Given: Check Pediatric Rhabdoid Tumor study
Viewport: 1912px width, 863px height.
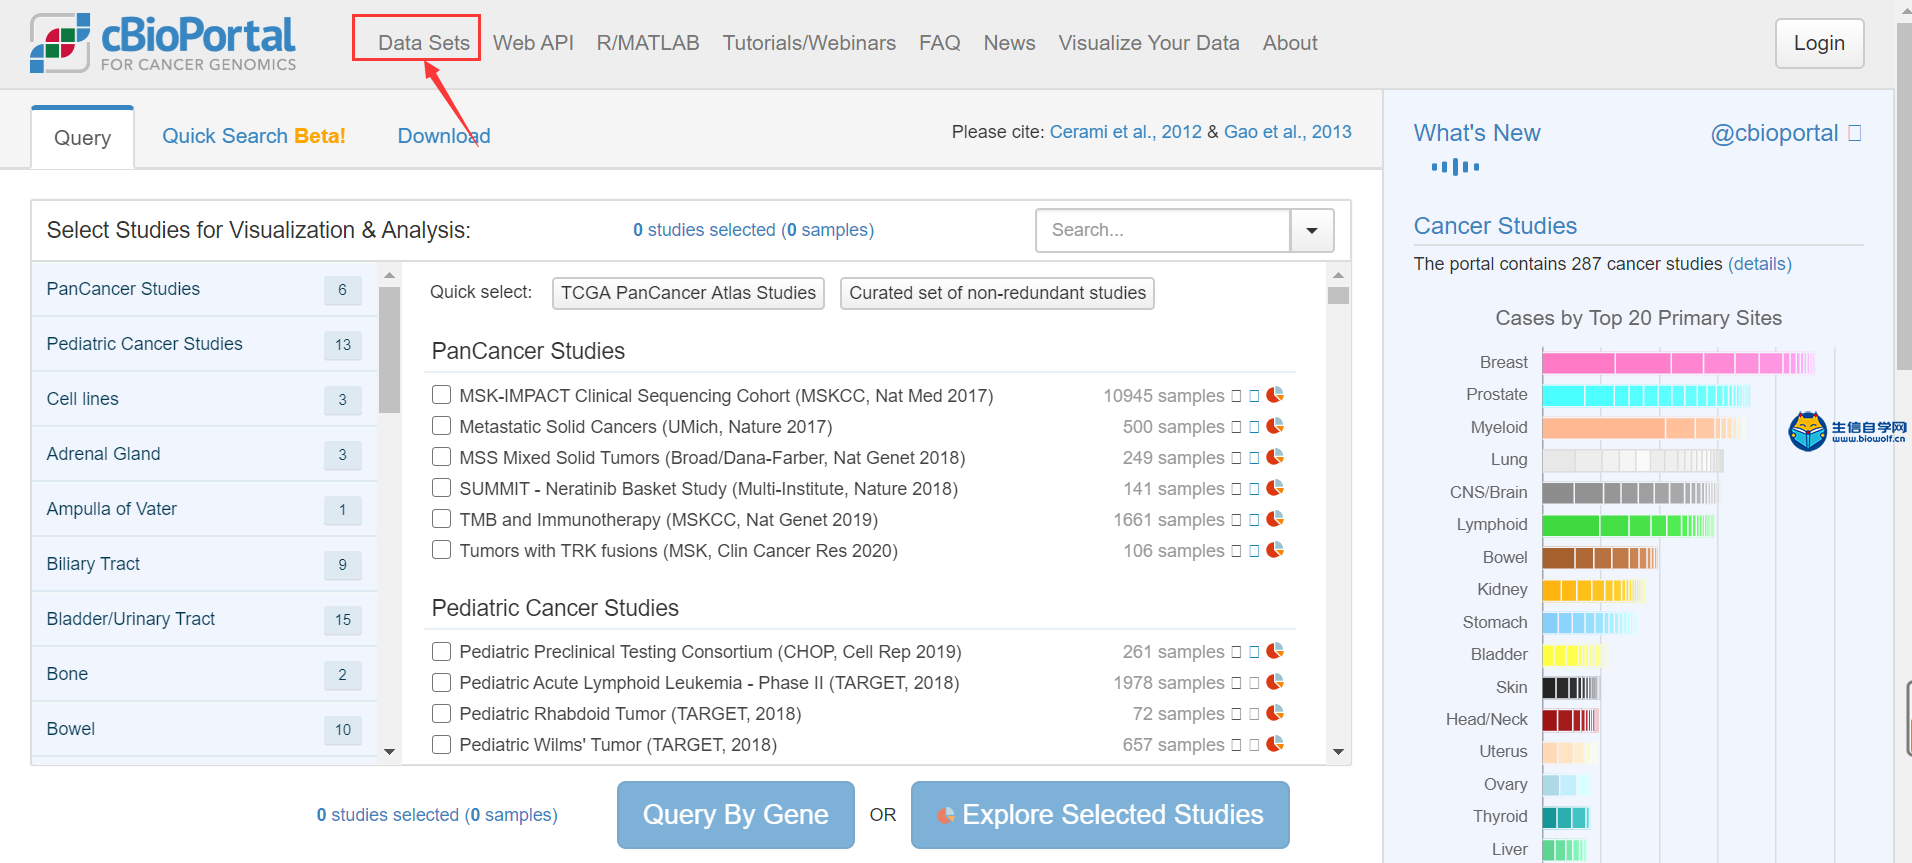Looking at the screenshot, I should click(x=441, y=713).
